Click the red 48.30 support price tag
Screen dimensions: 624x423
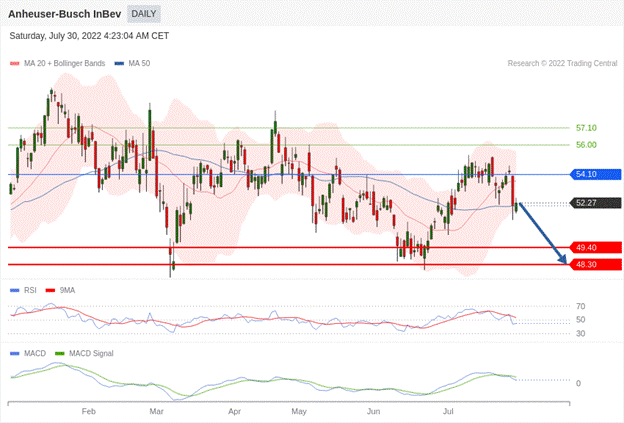click(x=596, y=264)
